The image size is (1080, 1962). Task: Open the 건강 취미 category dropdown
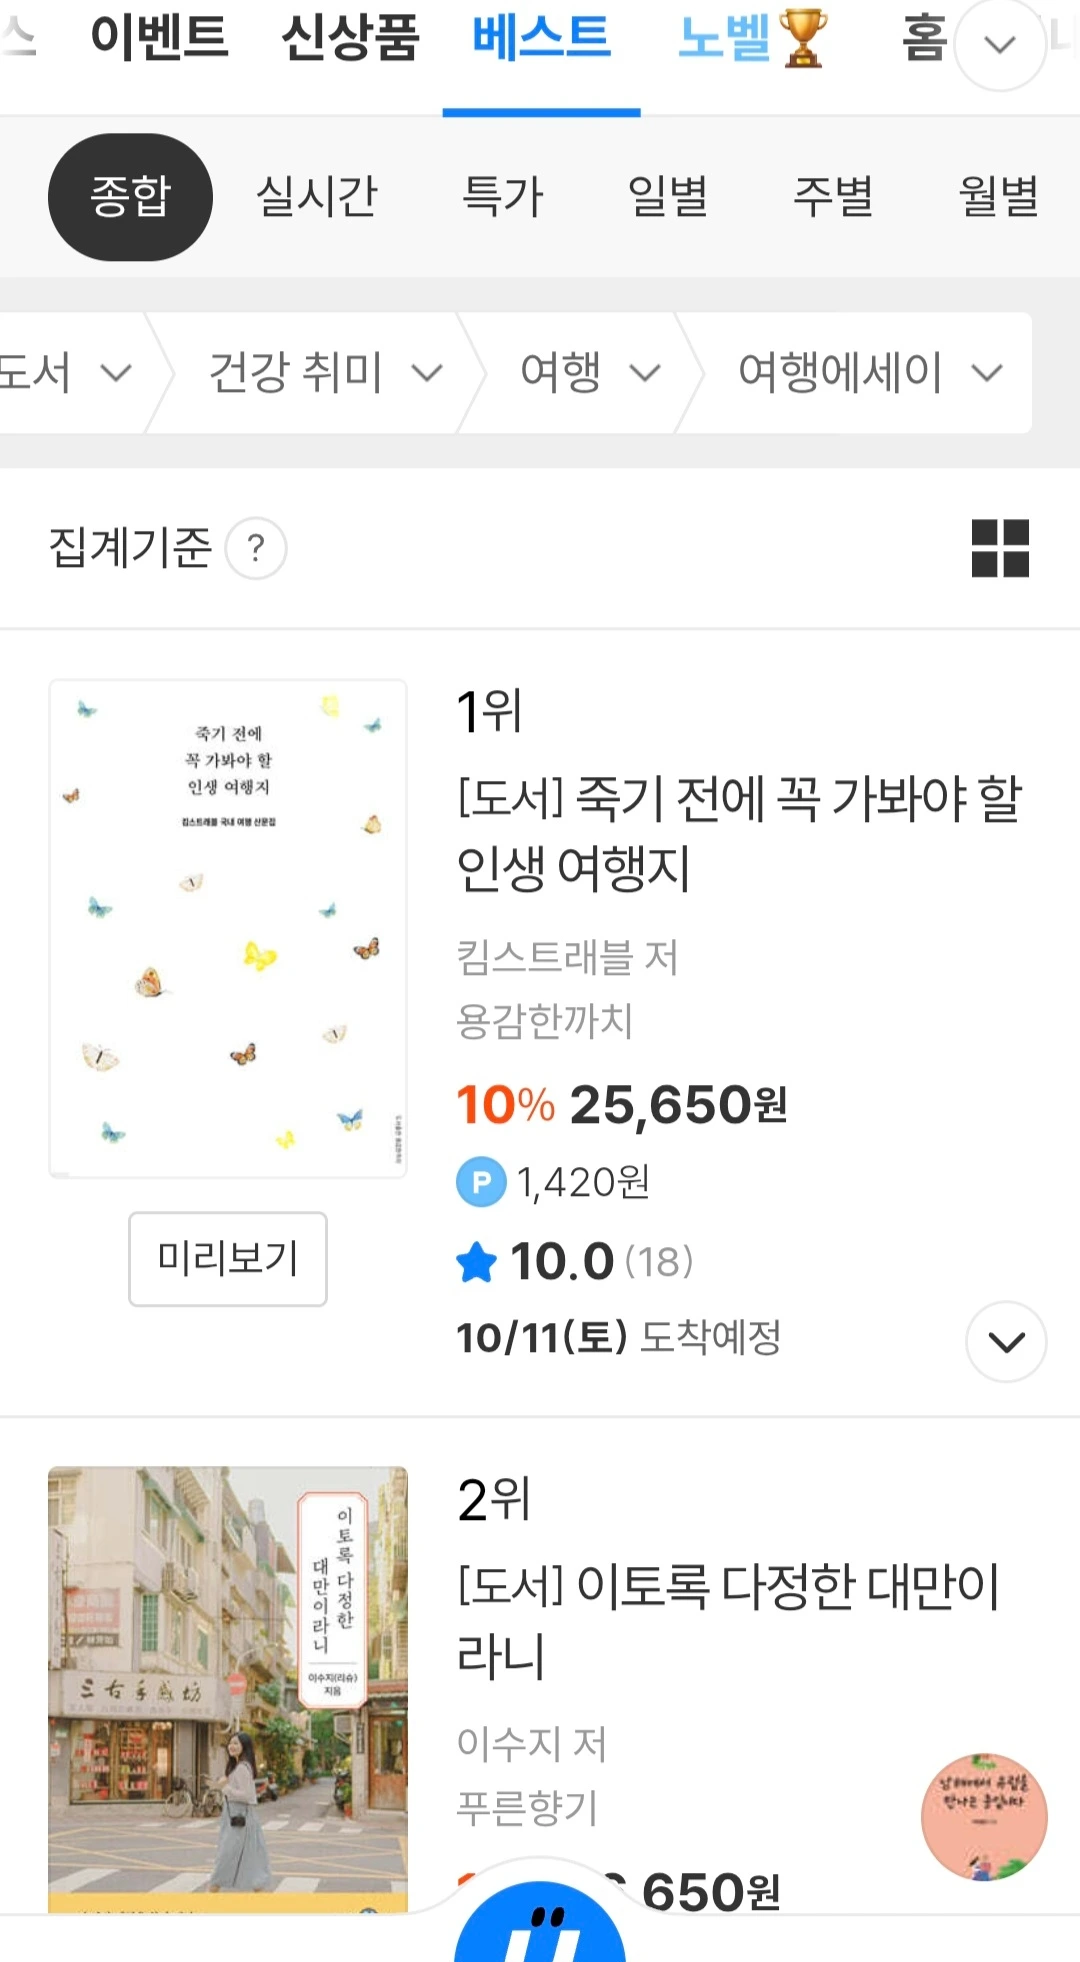click(325, 373)
